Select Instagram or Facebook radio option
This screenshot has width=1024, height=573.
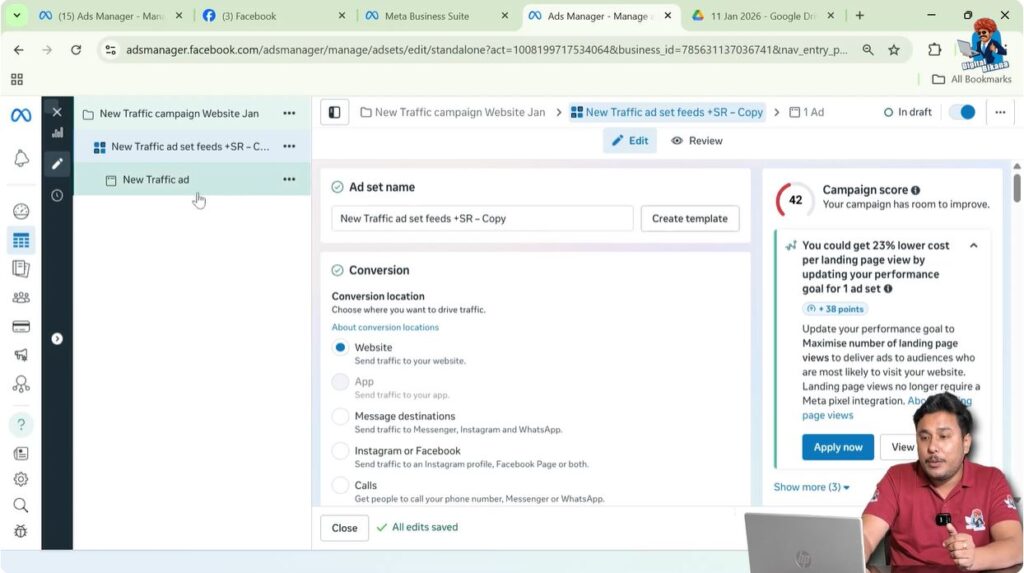pos(341,451)
